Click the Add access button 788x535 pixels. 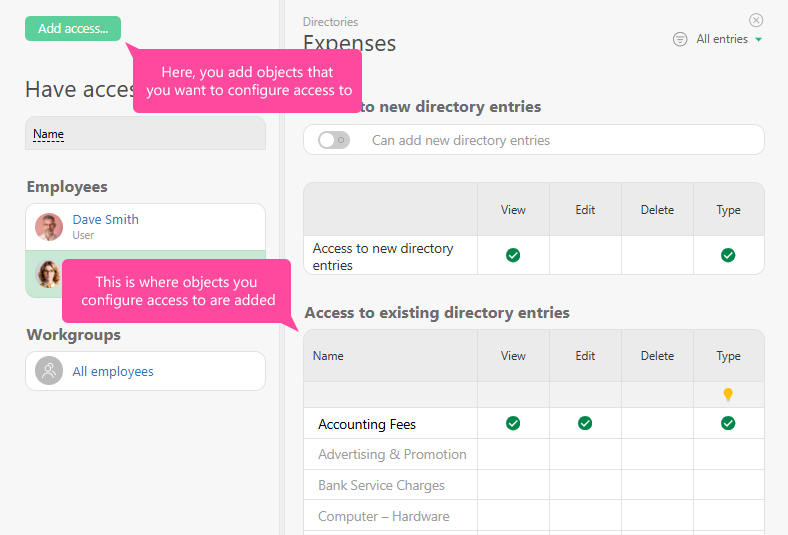tap(73, 28)
